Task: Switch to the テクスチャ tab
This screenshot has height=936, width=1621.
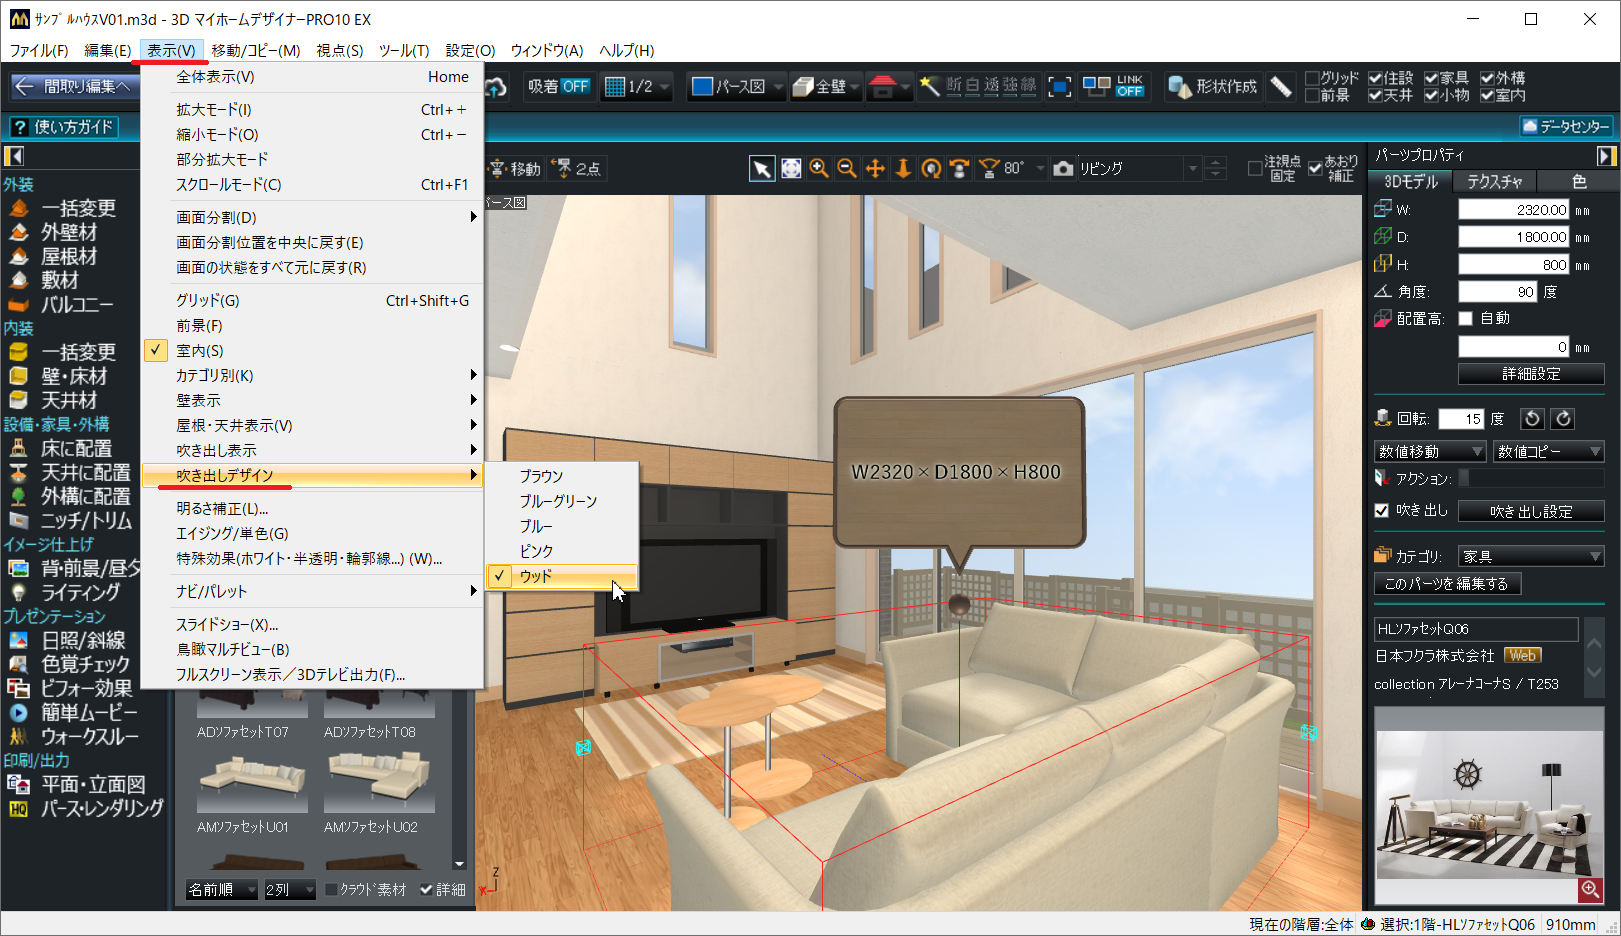Action: [x=1494, y=182]
